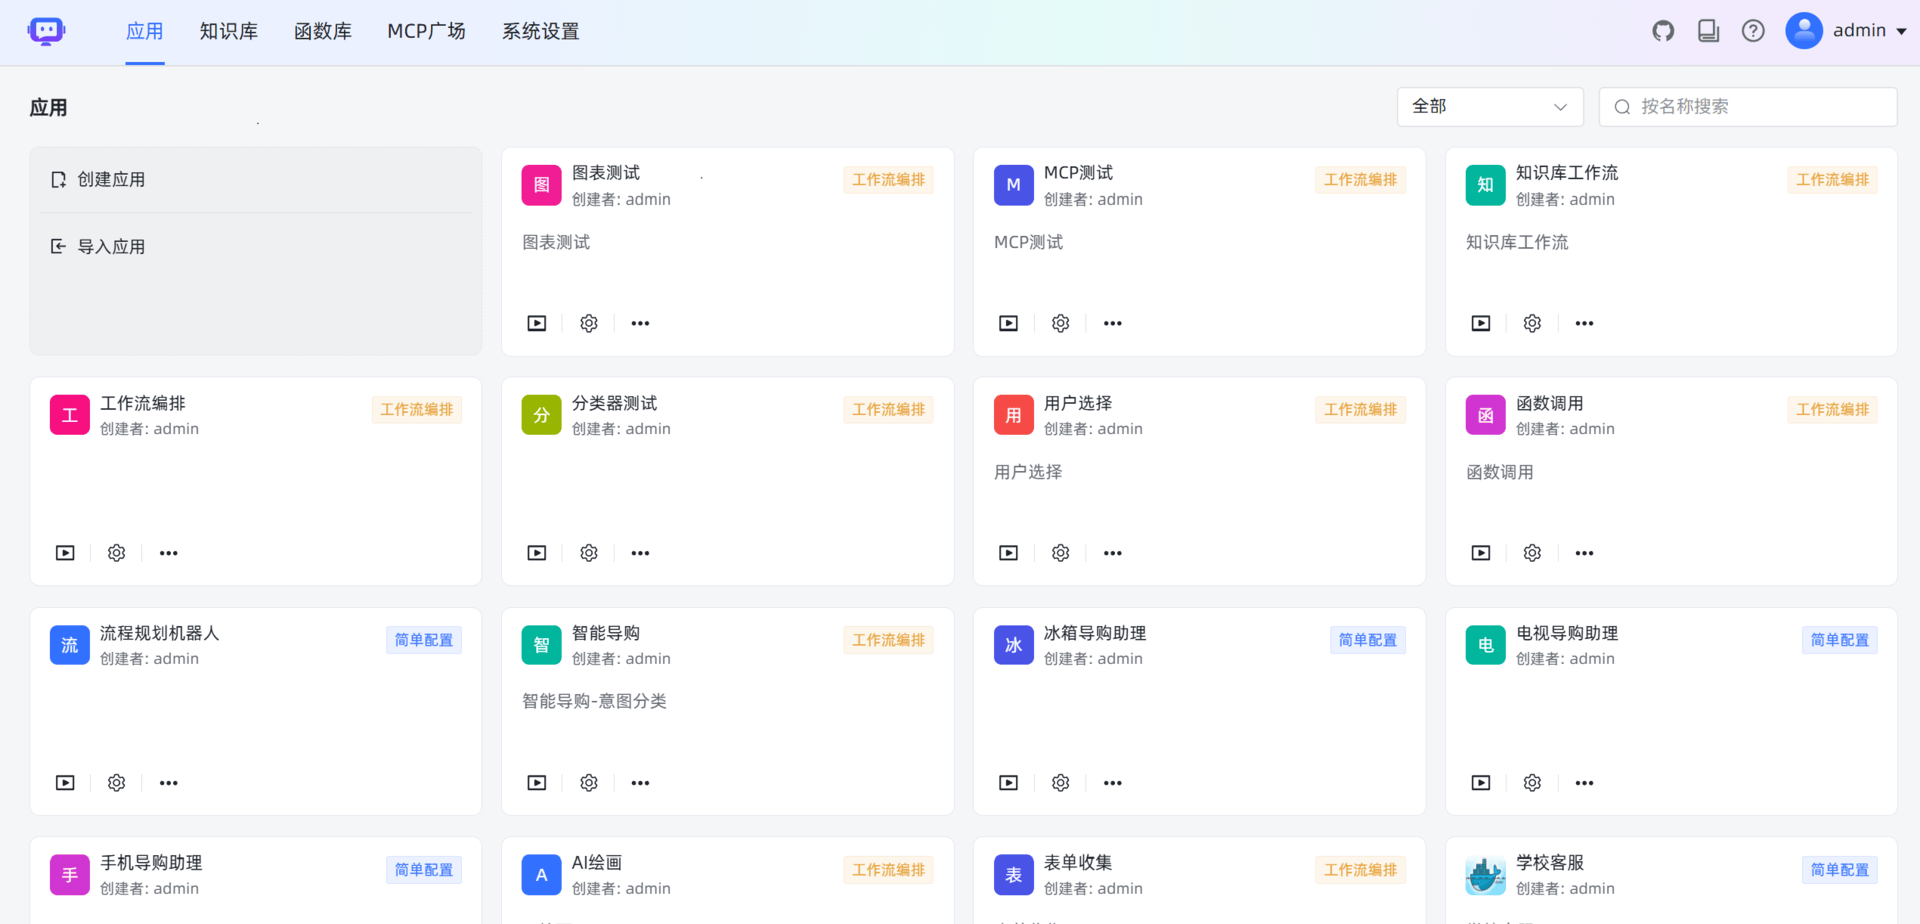Open the 全部 filter dropdown
This screenshot has height=924, width=1920.
[1489, 106]
